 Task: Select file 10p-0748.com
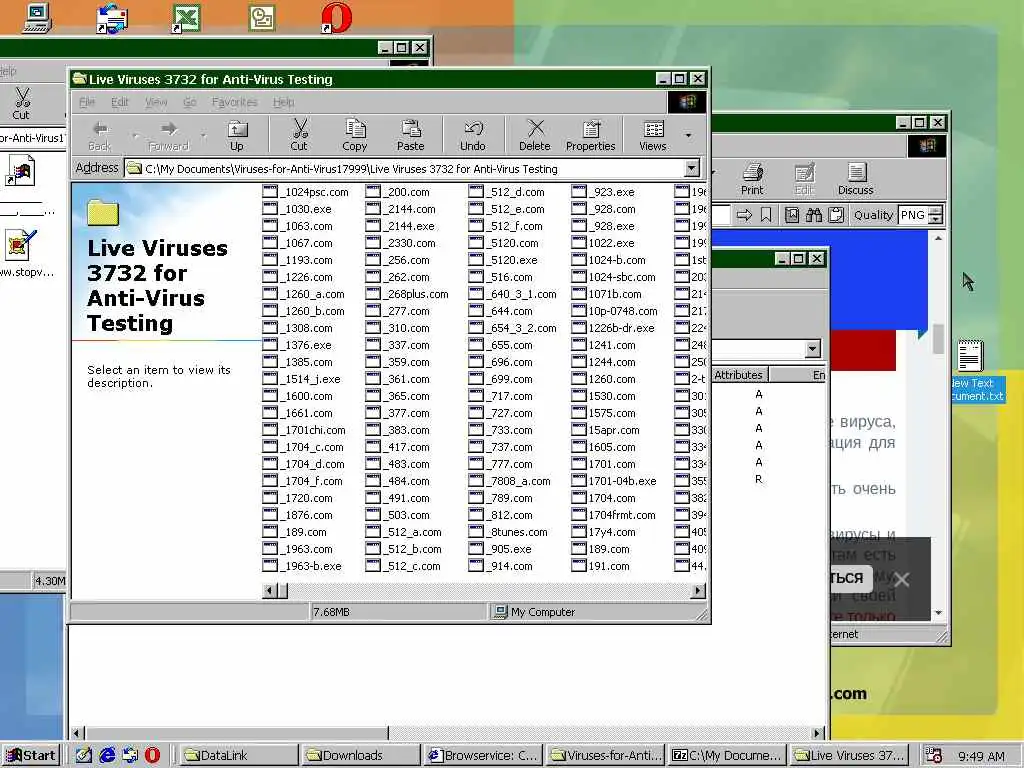pyautogui.click(x=615, y=311)
